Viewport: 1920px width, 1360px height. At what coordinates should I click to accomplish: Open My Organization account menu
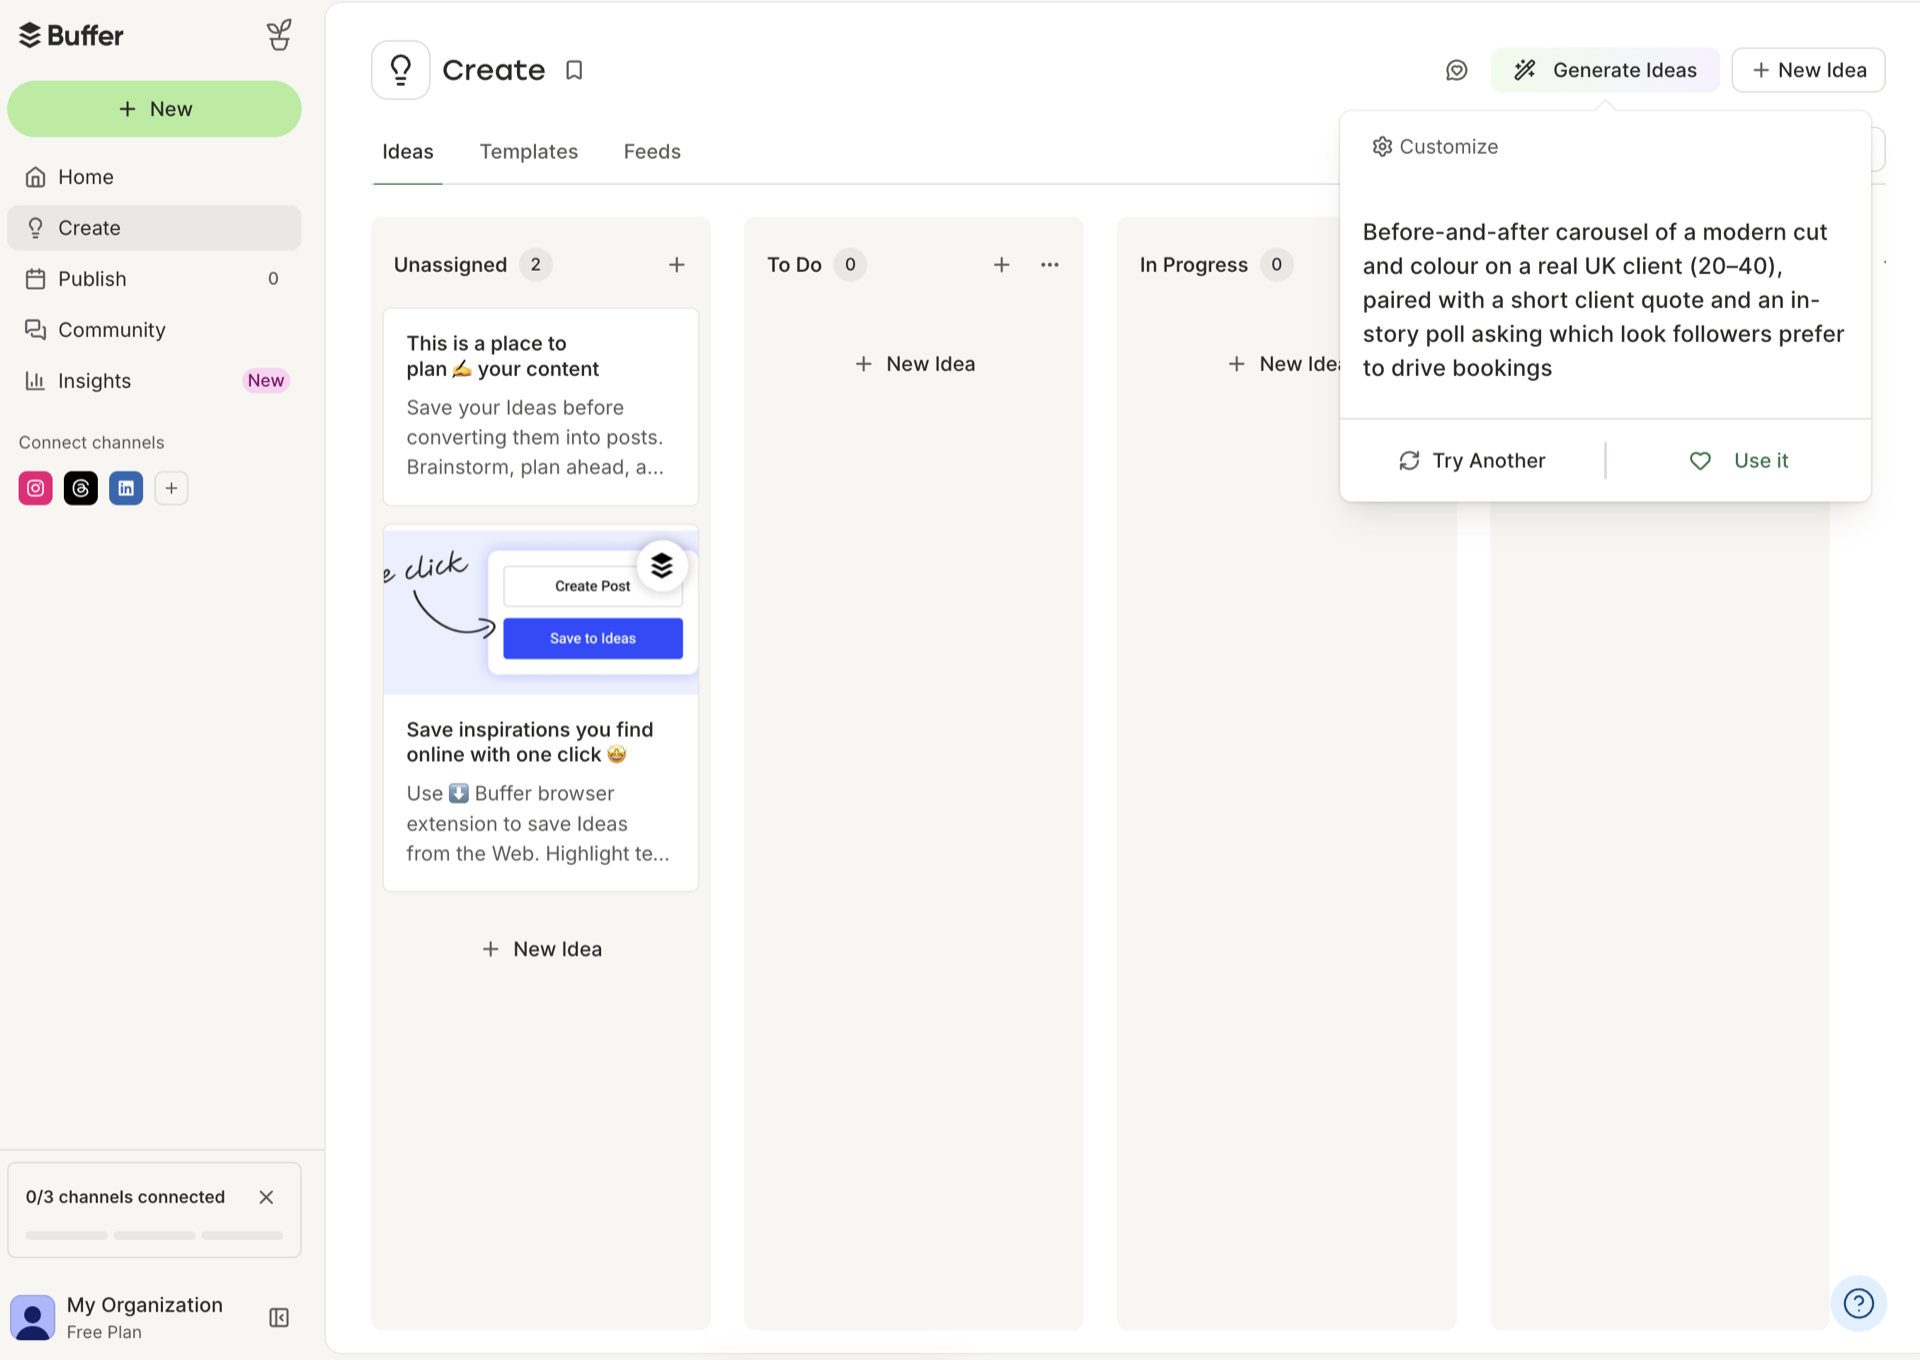[x=145, y=1317]
